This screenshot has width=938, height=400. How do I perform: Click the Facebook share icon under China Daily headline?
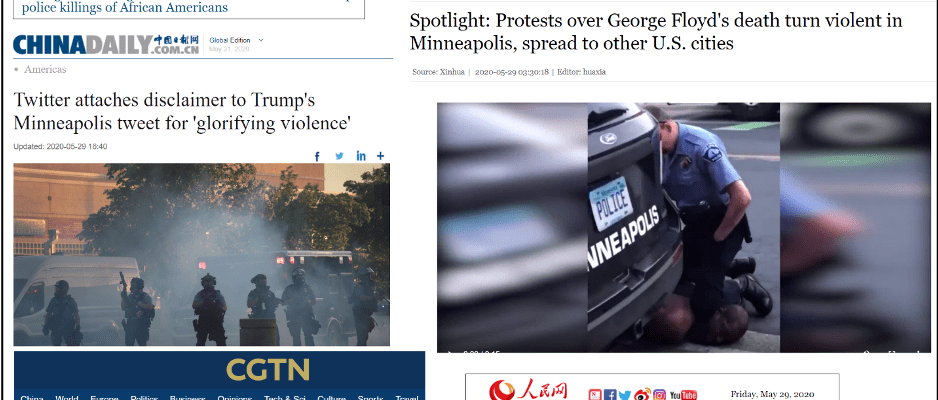point(317,156)
